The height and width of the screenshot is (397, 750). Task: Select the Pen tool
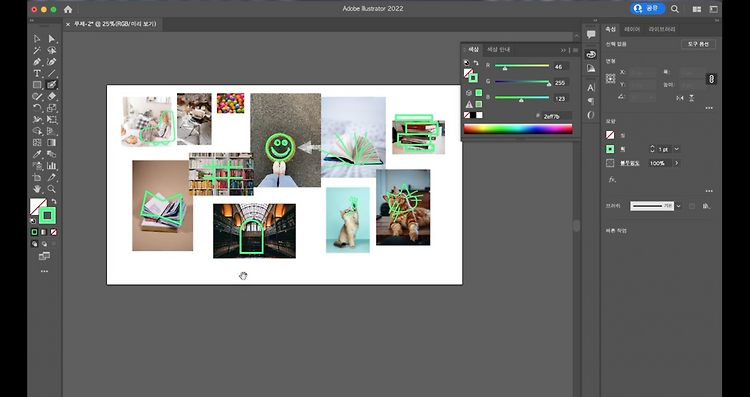37,62
